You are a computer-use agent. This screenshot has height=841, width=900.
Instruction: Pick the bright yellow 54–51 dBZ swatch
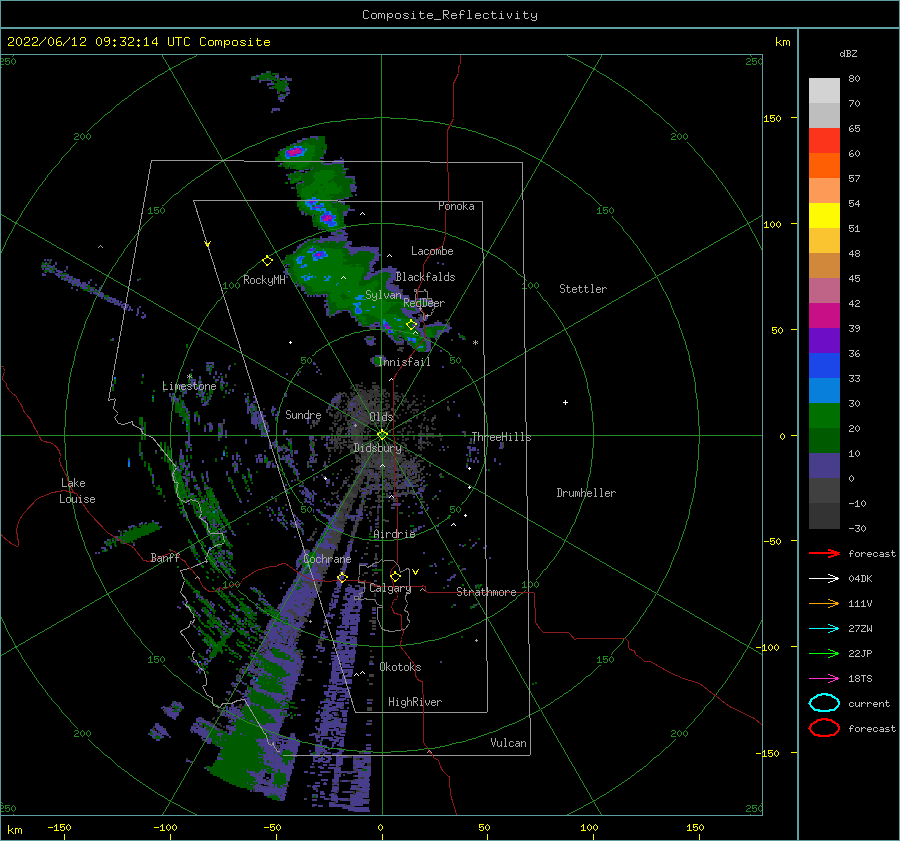824,216
